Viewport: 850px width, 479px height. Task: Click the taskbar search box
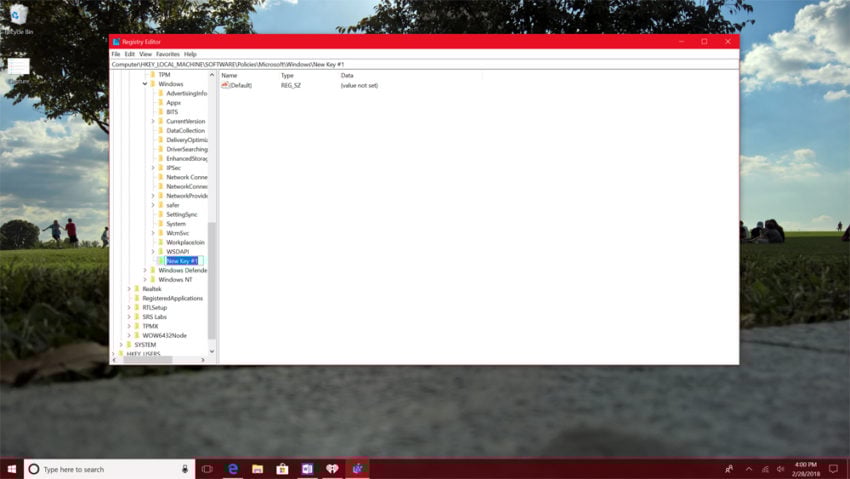point(108,469)
